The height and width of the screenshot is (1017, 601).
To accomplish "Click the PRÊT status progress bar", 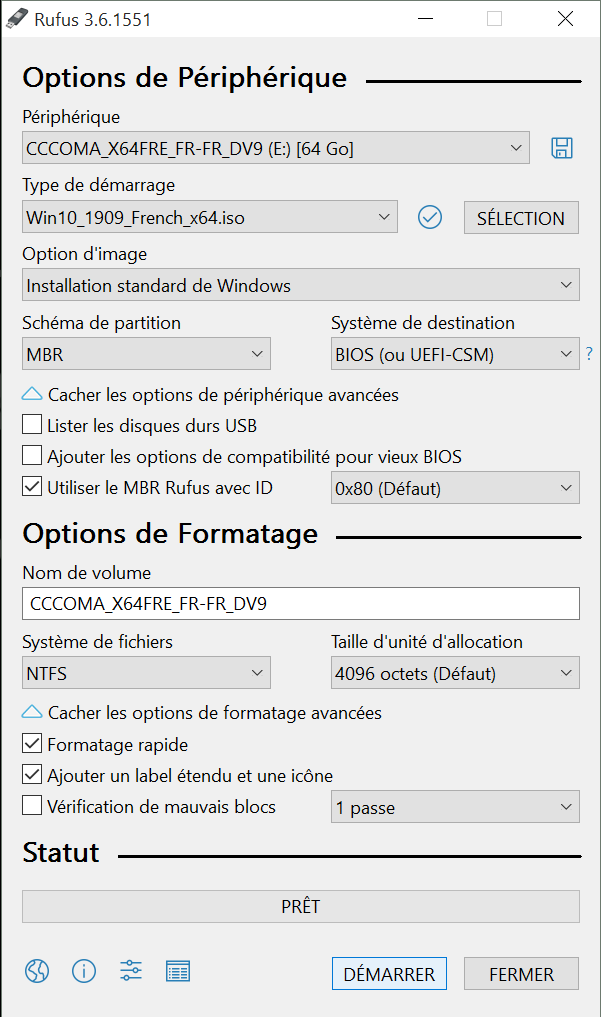I will pos(300,907).
